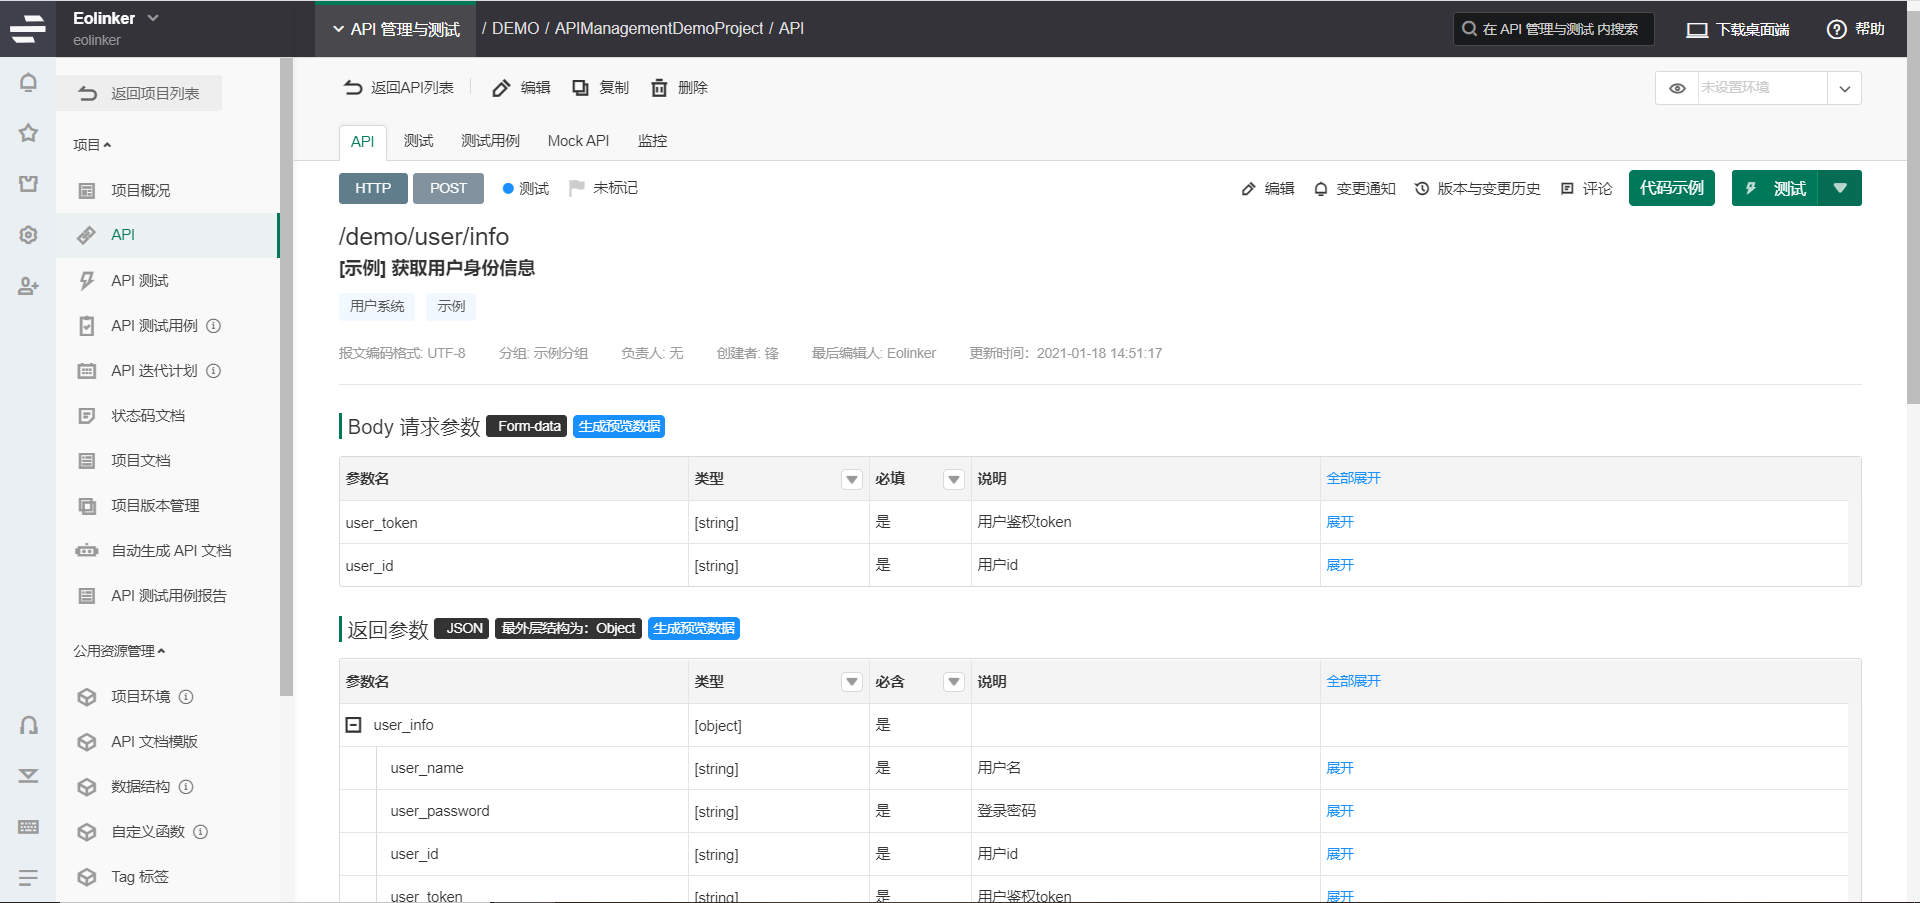Click the star favorites icon in left rail
1920x903 pixels.
(28, 133)
